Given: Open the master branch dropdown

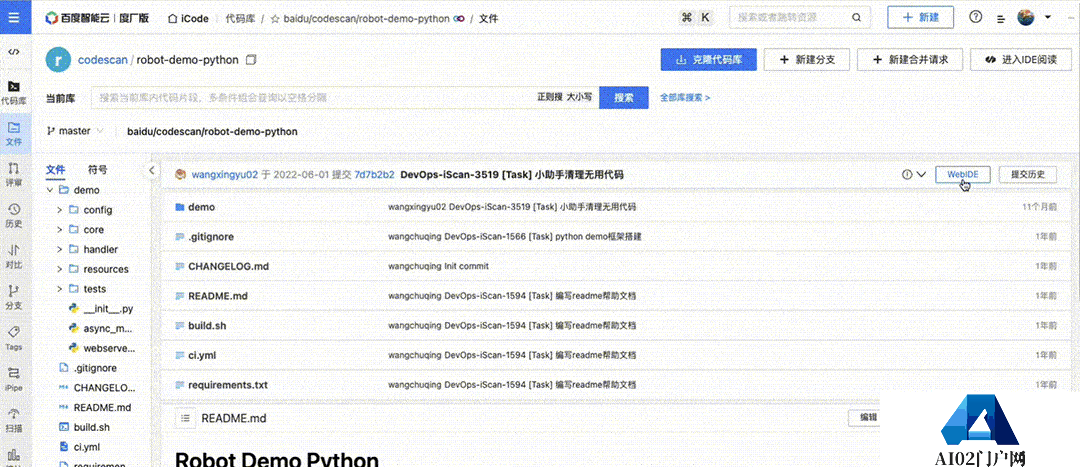Looking at the screenshot, I should 75,131.
